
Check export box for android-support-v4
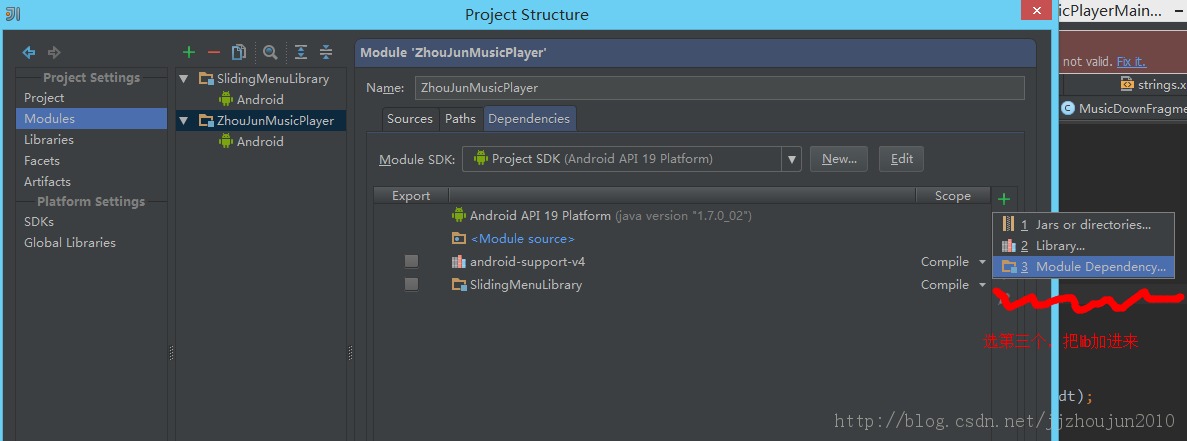pyautogui.click(x=411, y=262)
